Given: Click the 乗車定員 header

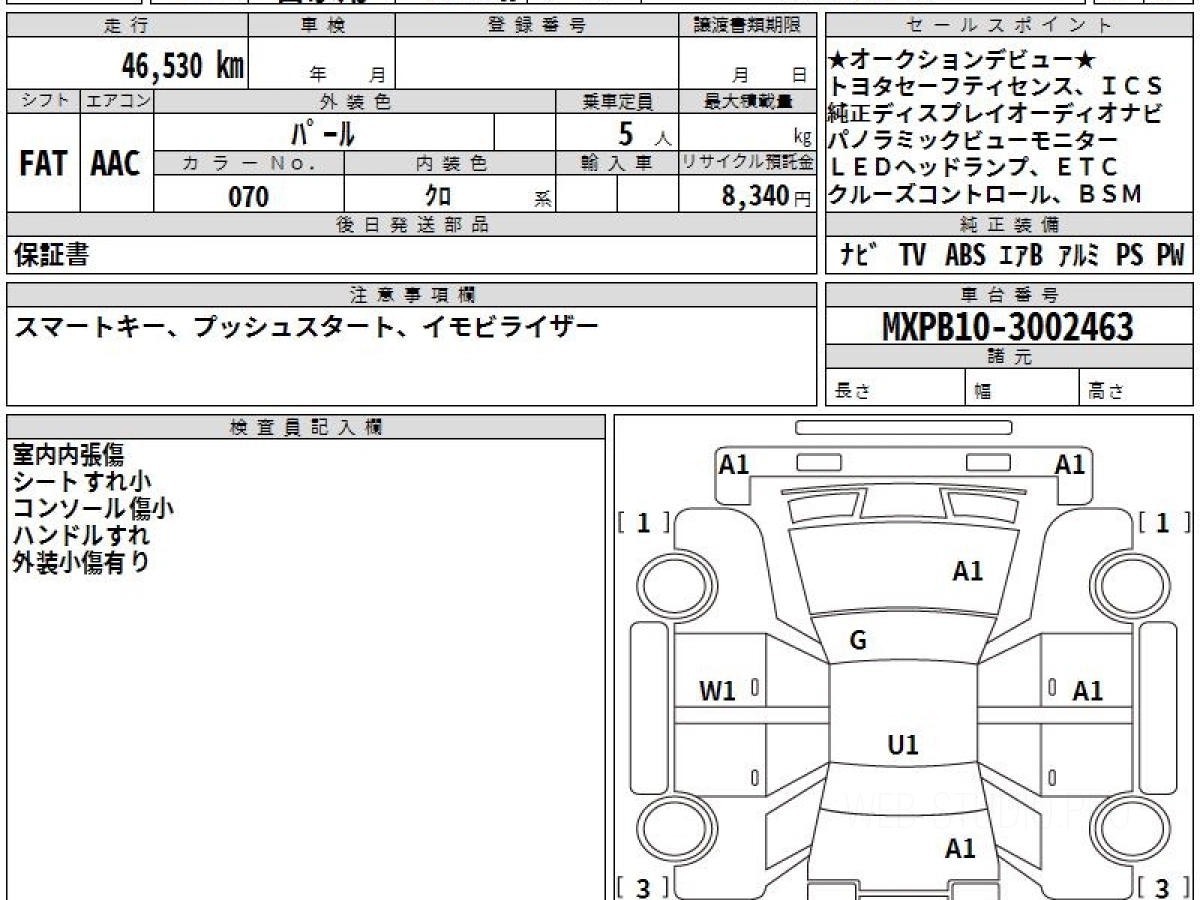Looking at the screenshot, I should coord(617,100).
